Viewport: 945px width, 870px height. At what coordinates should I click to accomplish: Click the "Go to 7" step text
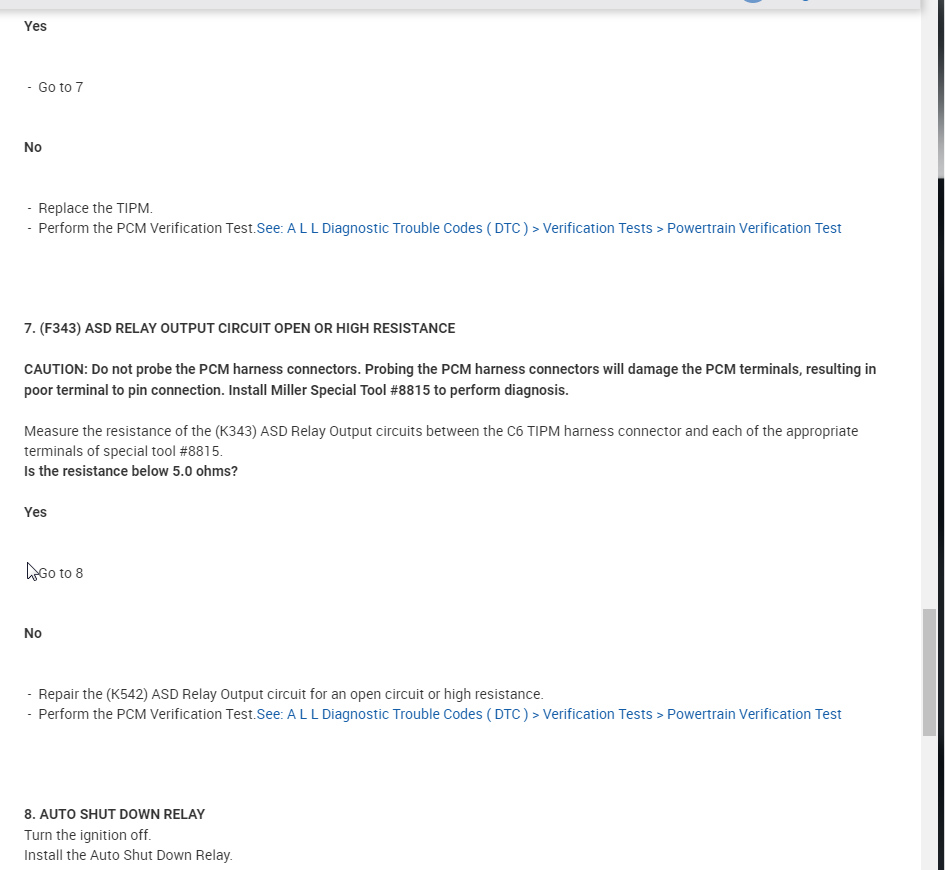[61, 87]
